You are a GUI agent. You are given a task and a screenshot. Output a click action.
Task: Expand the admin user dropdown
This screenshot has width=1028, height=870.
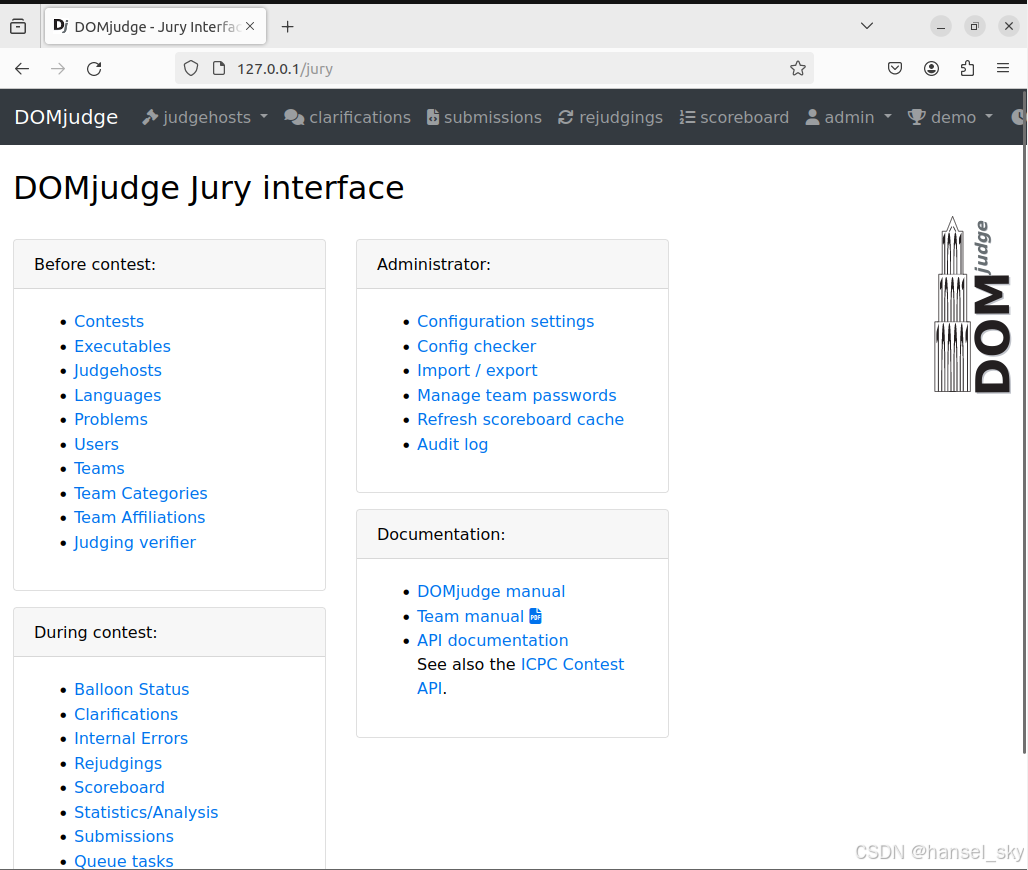tap(848, 117)
